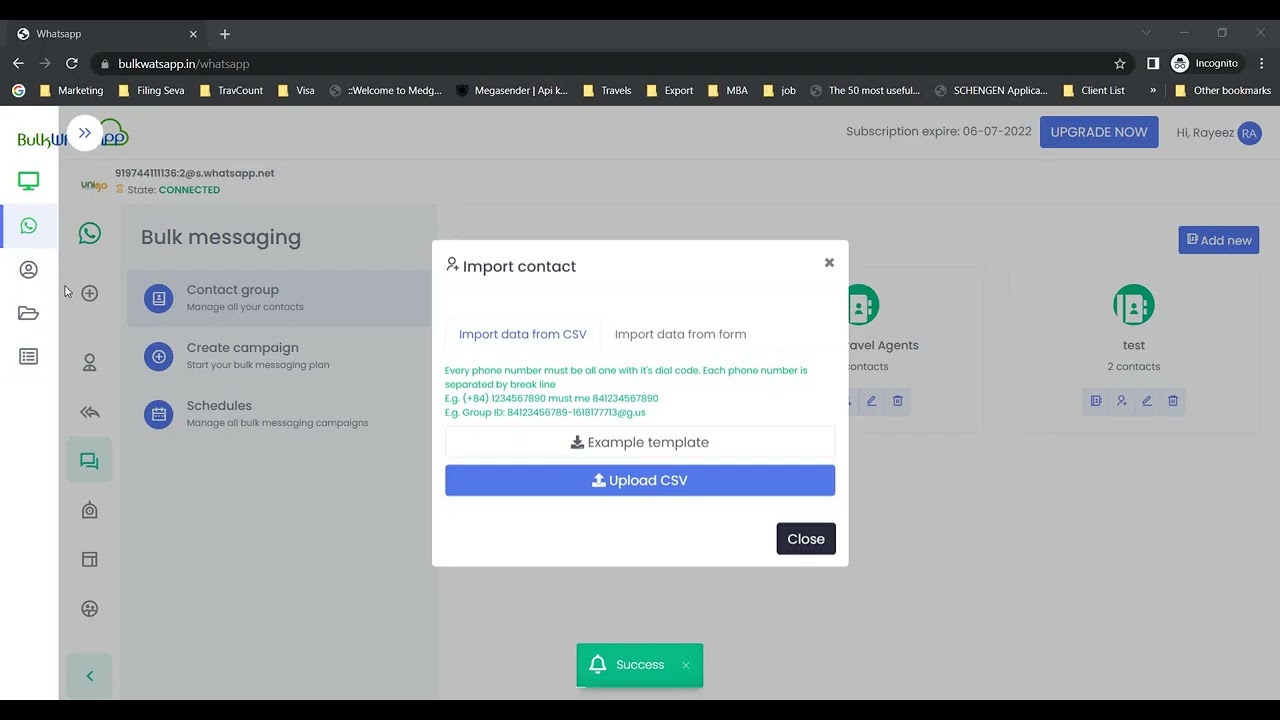Screen dimensions: 1280x720
Task: Click the '2 contacts' text under test
Action: click(x=1134, y=367)
